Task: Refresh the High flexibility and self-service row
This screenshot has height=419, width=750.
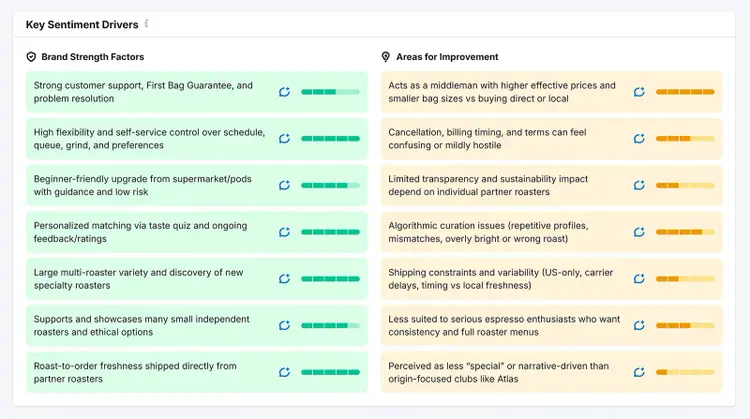Action: pyautogui.click(x=285, y=139)
